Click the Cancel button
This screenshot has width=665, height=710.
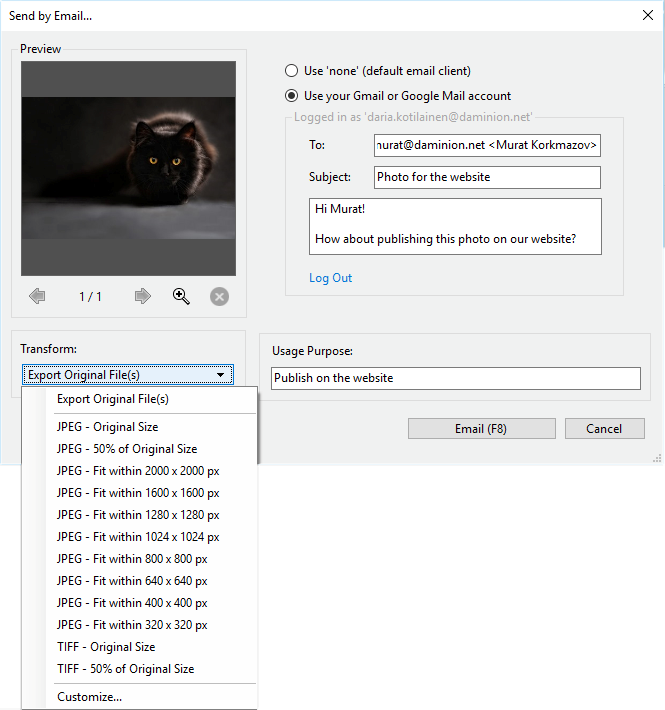[x=604, y=428]
